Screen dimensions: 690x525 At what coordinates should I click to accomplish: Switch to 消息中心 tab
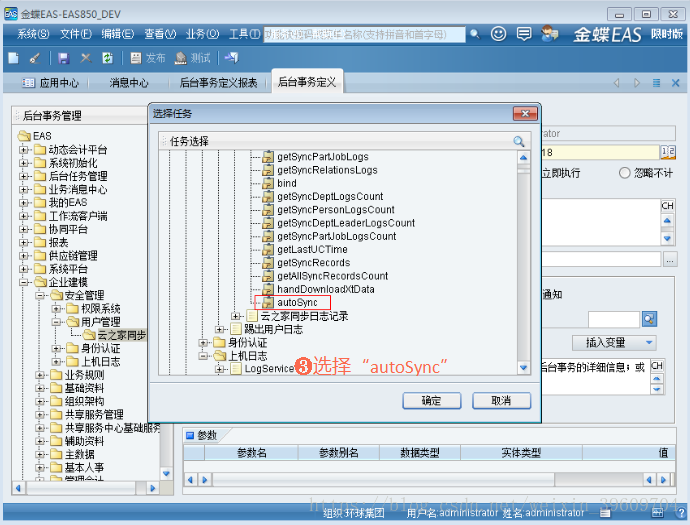point(128,83)
